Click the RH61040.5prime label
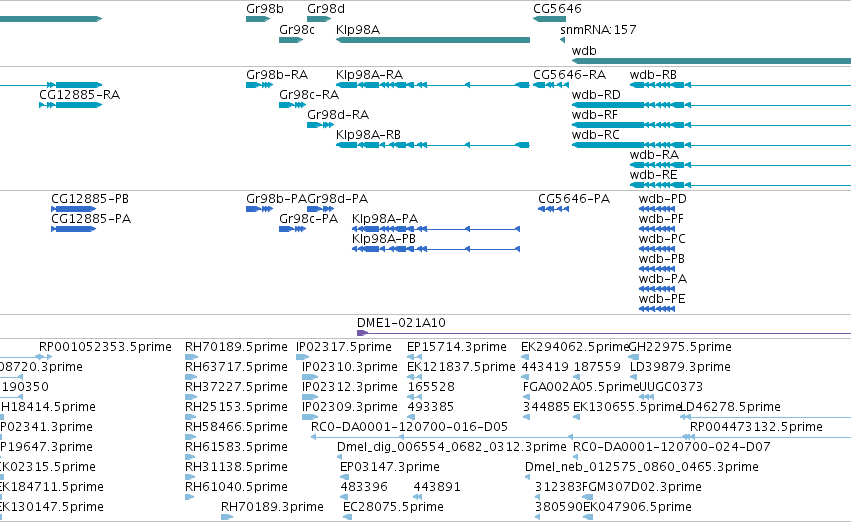 point(236,487)
